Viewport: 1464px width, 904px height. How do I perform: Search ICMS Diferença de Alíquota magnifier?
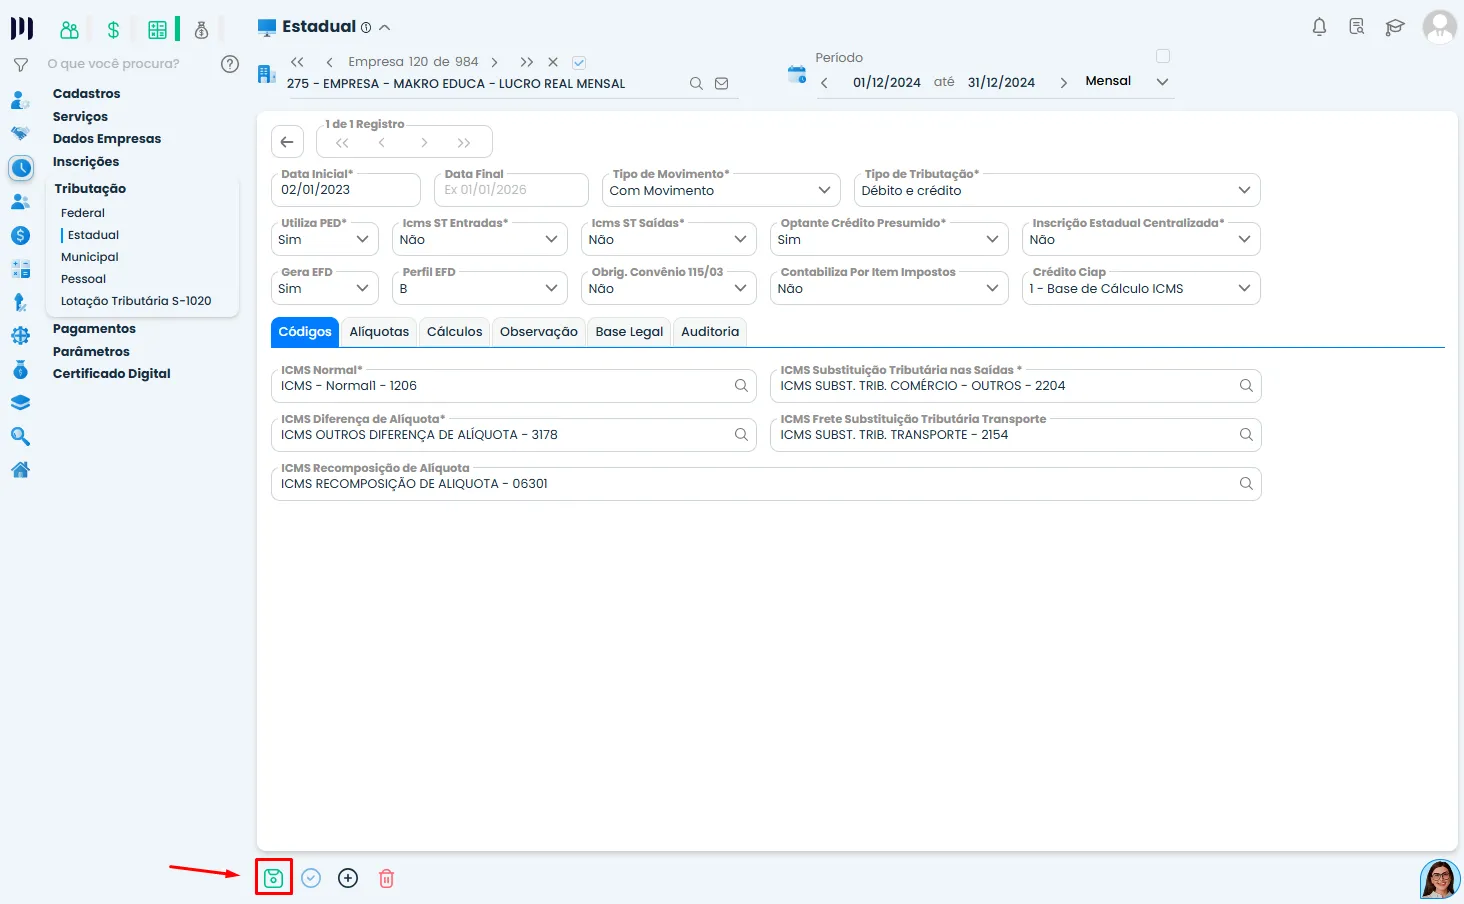click(x=741, y=435)
